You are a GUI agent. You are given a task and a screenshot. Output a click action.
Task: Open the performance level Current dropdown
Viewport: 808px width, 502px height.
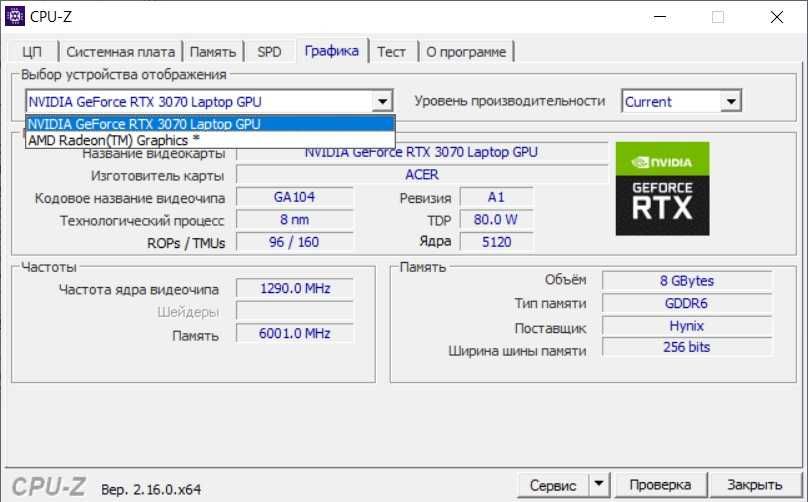pyautogui.click(x=682, y=102)
